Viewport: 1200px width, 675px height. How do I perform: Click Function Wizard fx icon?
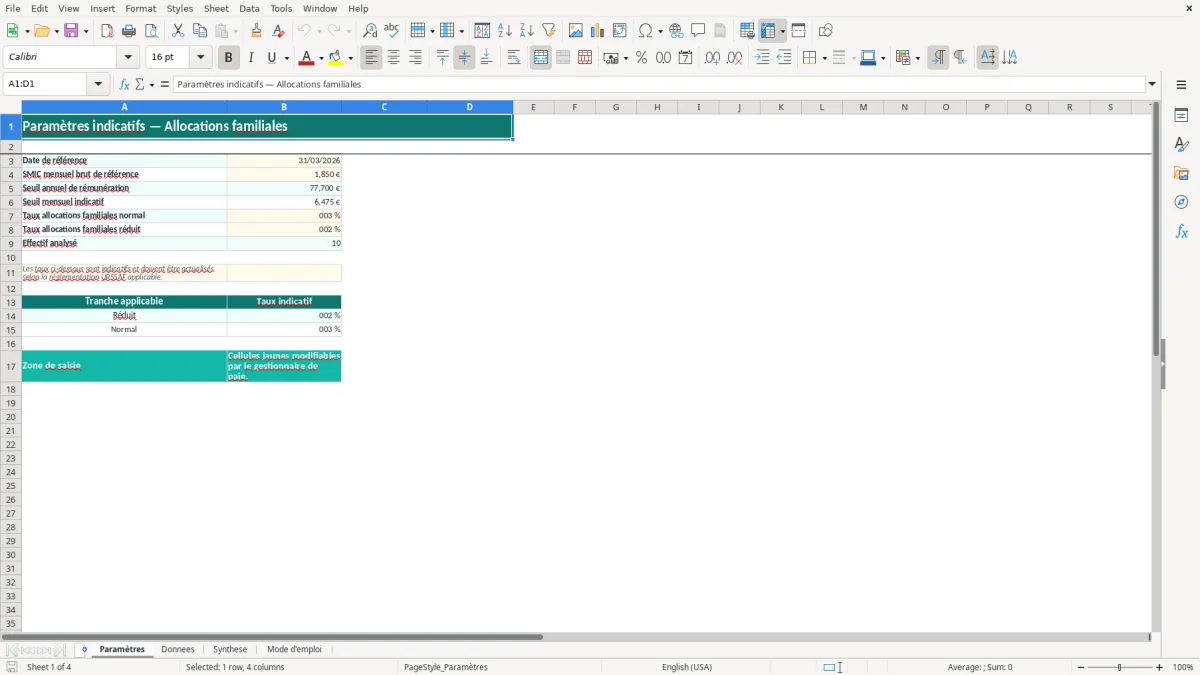(x=125, y=84)
